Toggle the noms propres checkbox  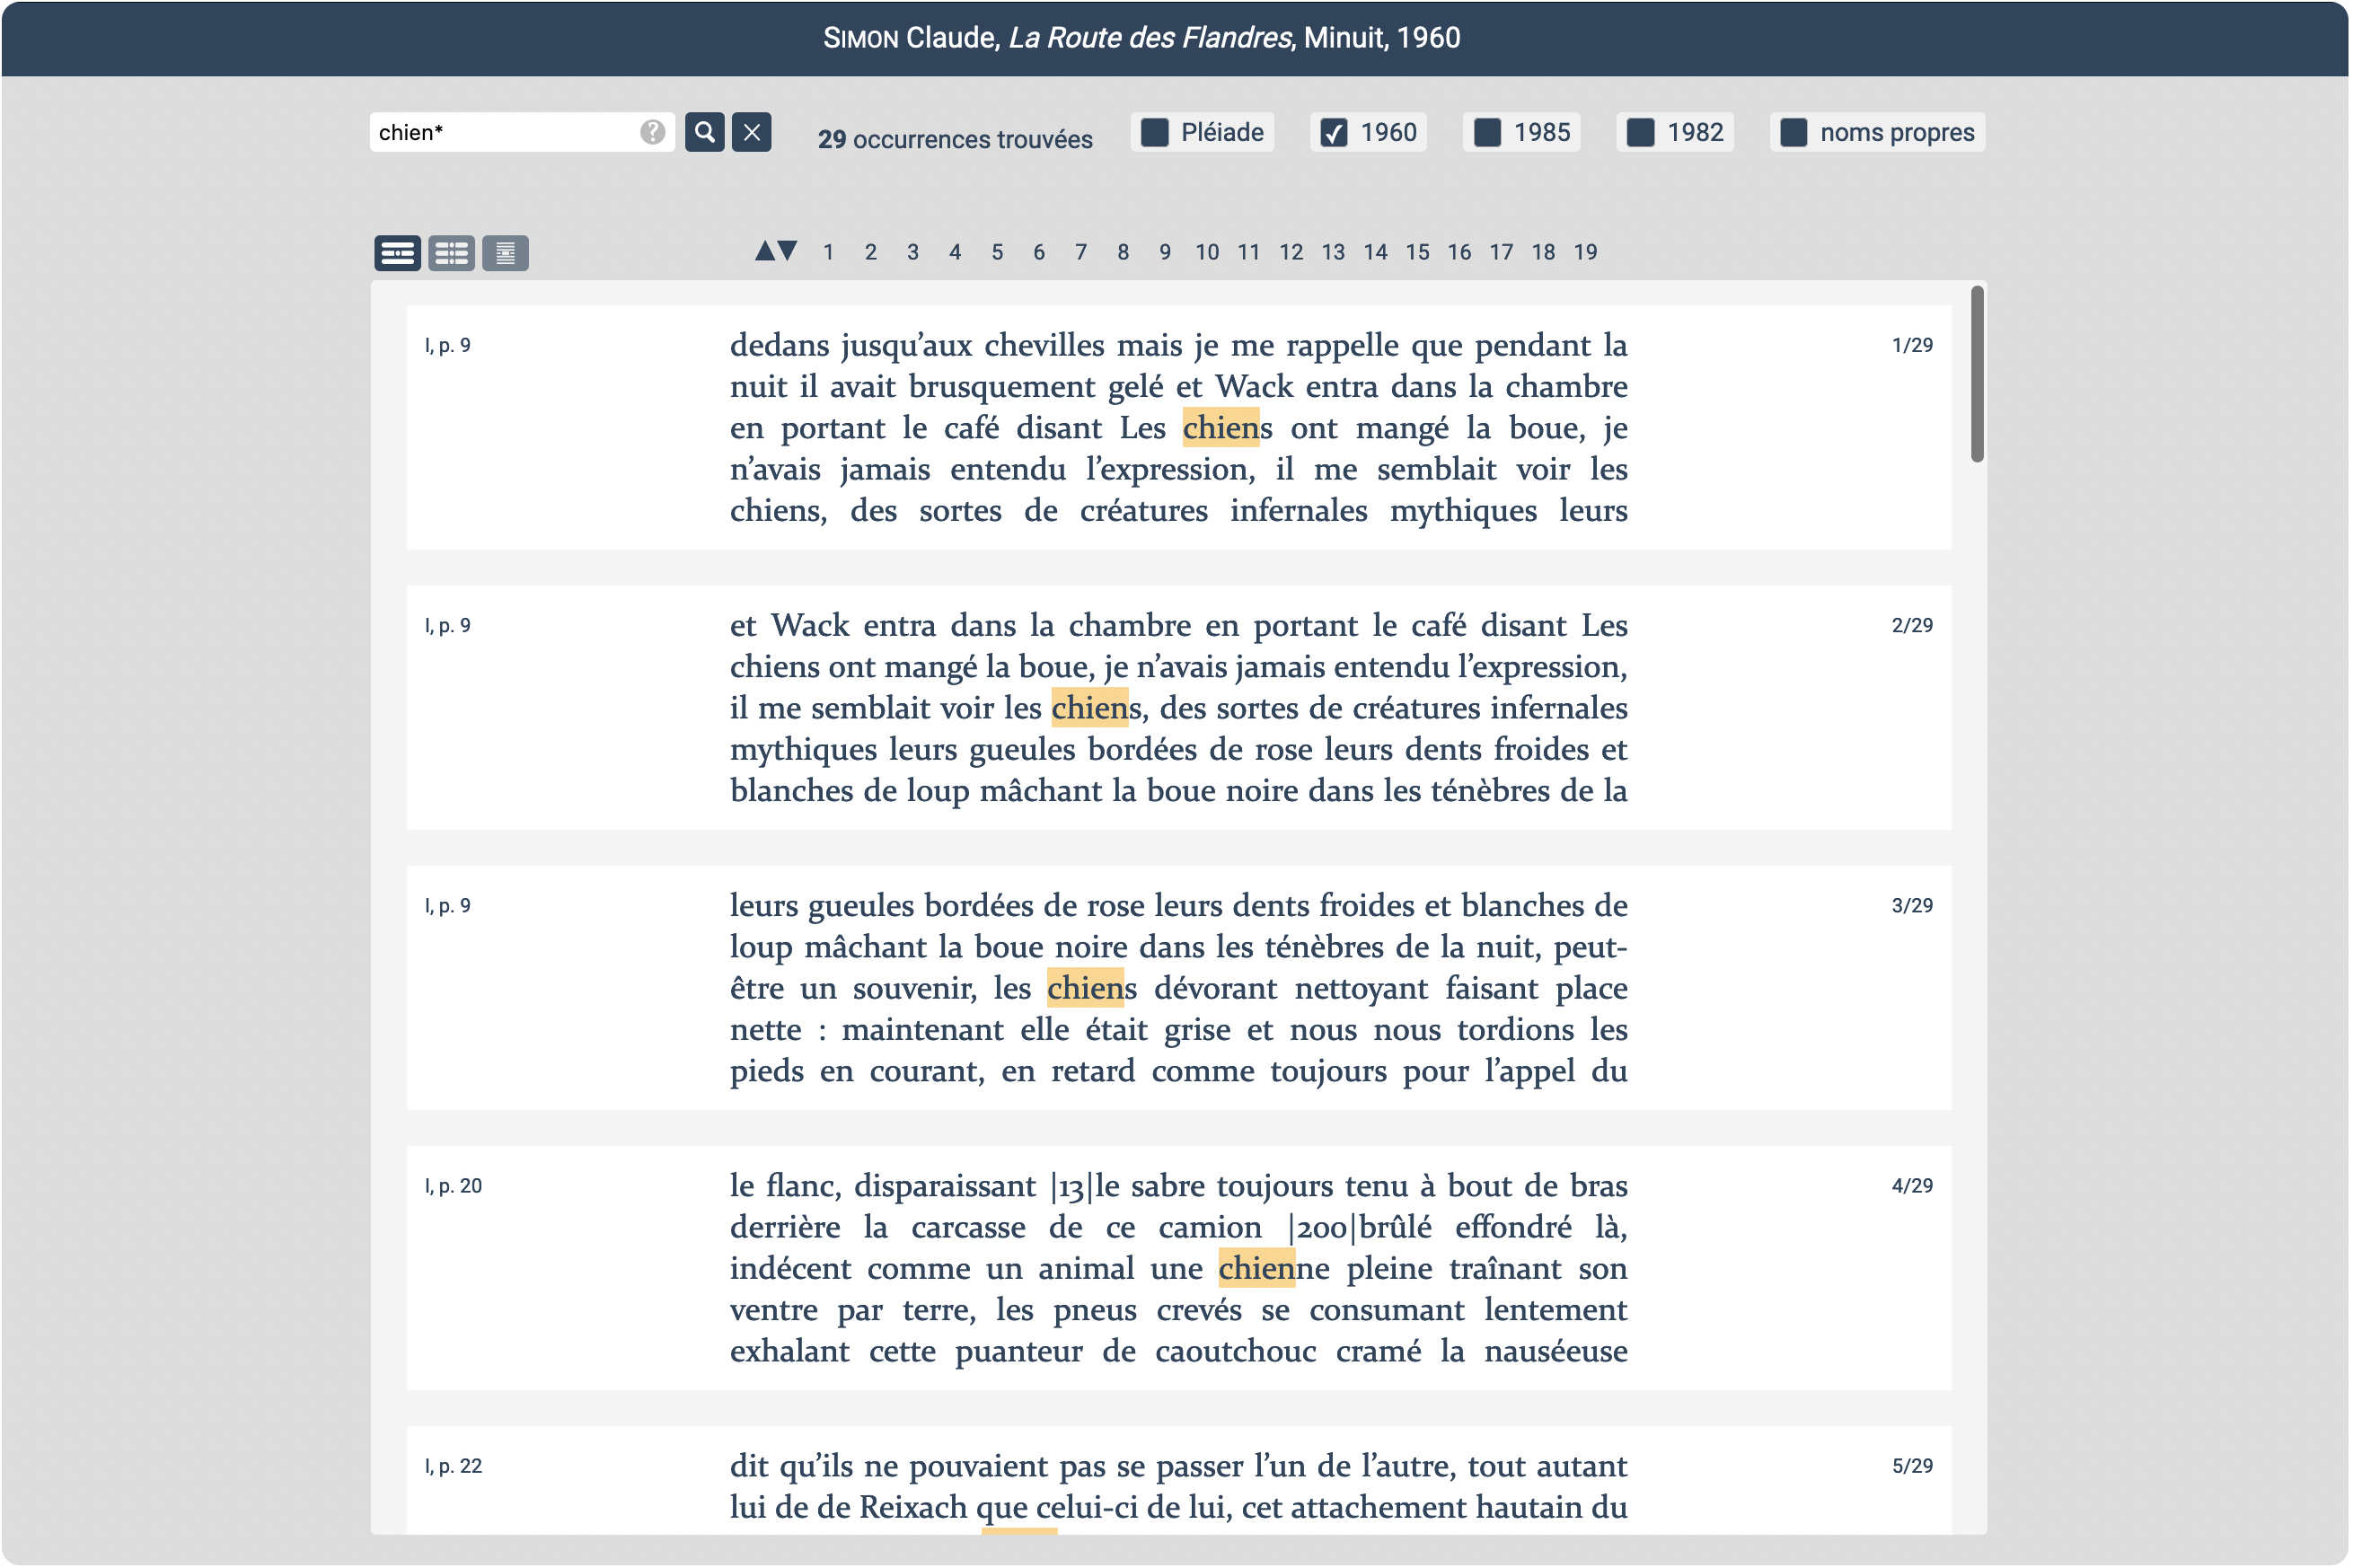tap(1793, 132)
